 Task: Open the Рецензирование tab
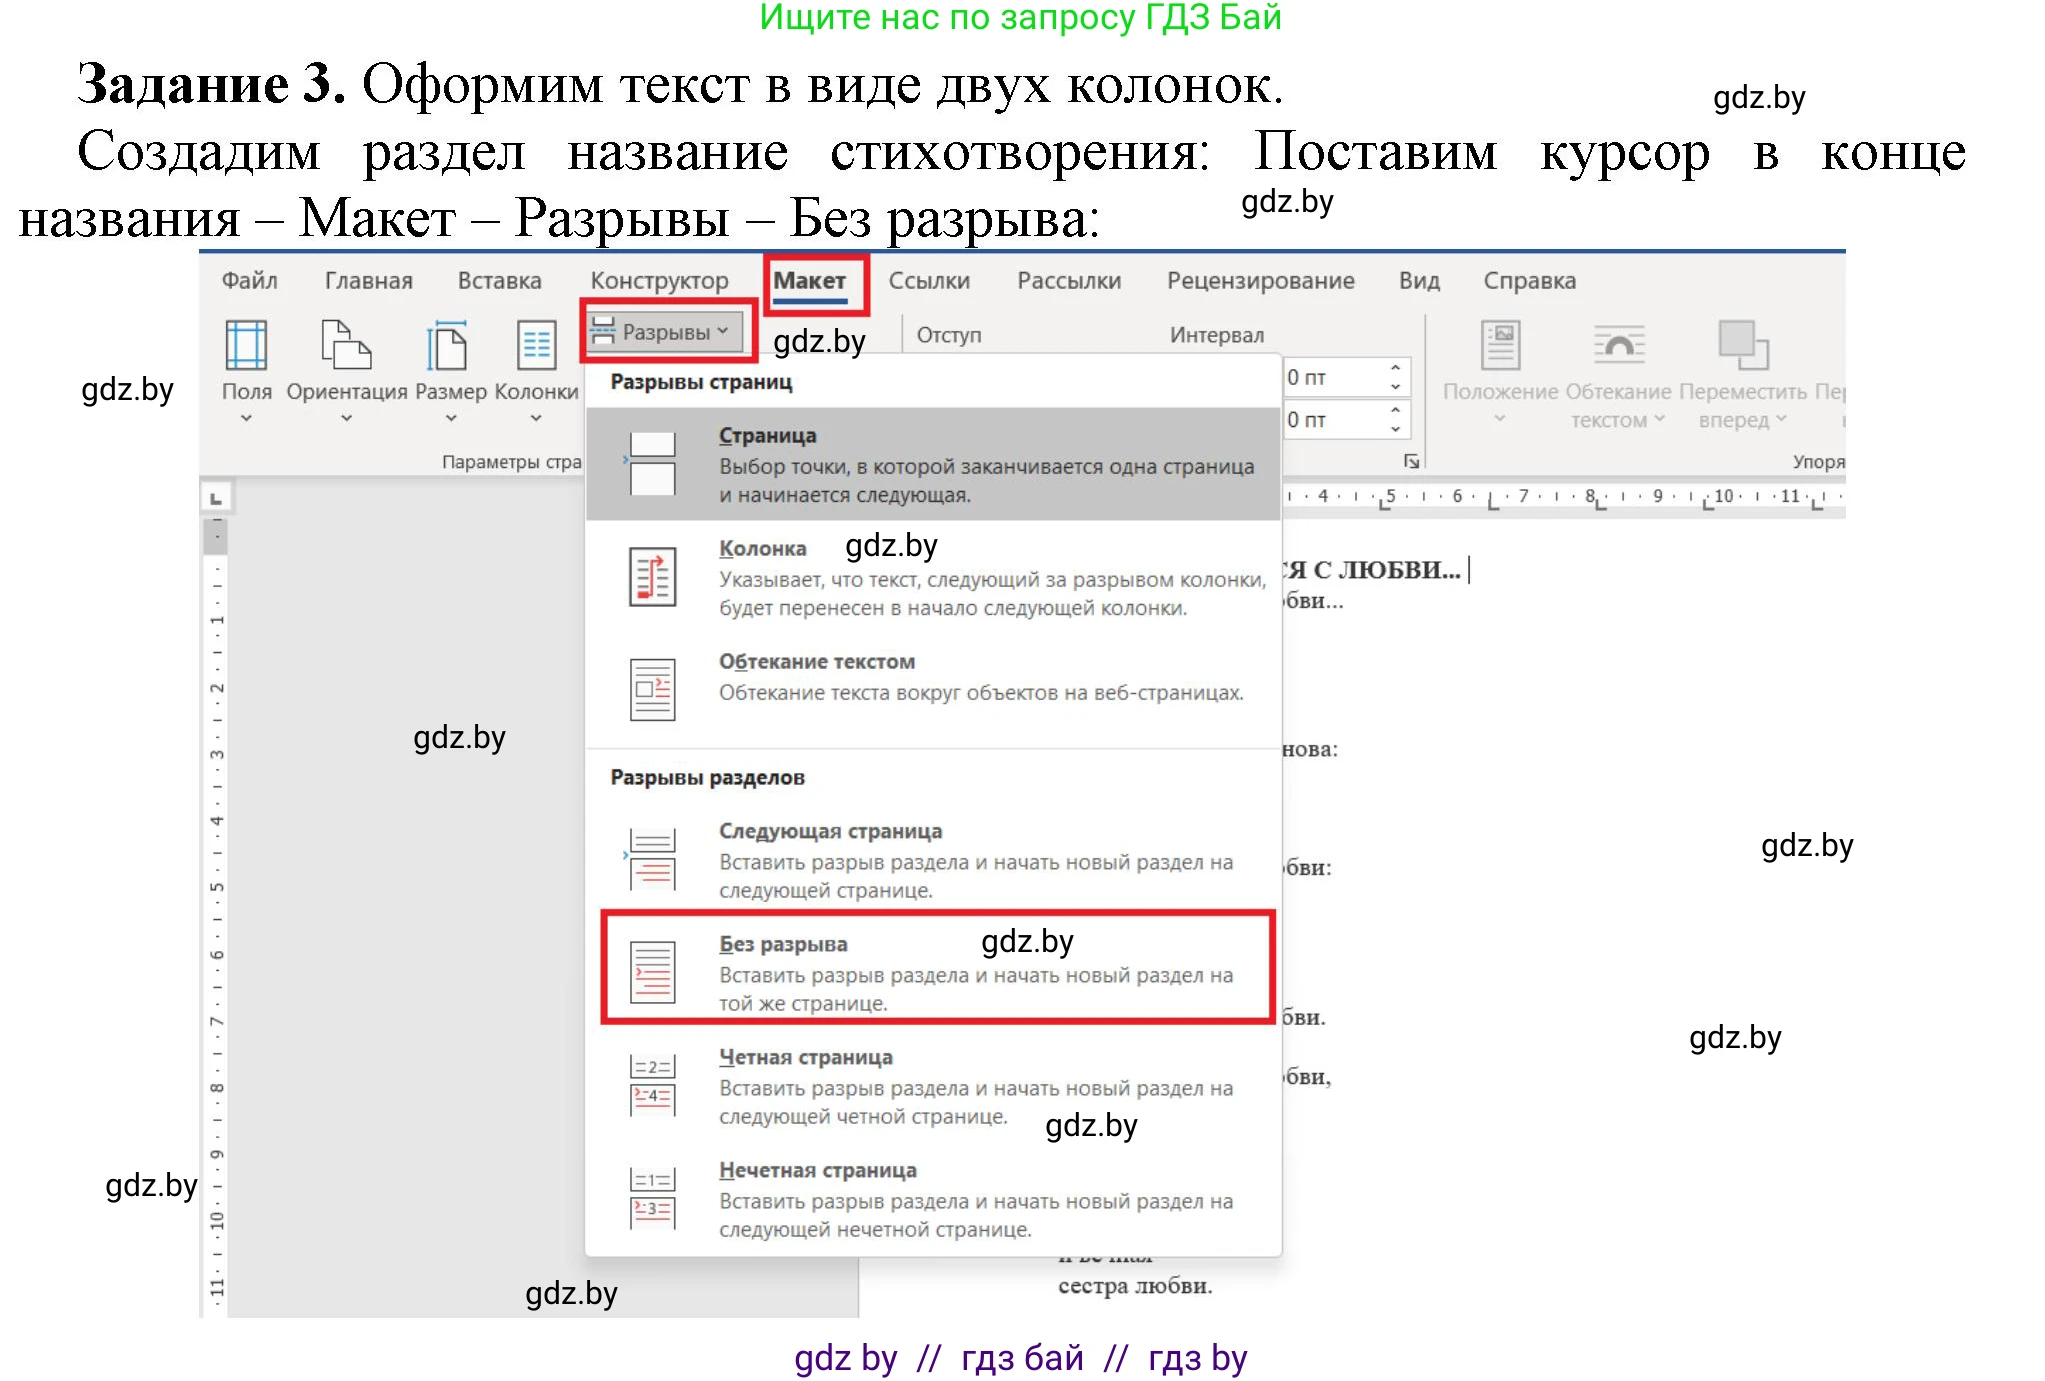tap(1259, 281)
